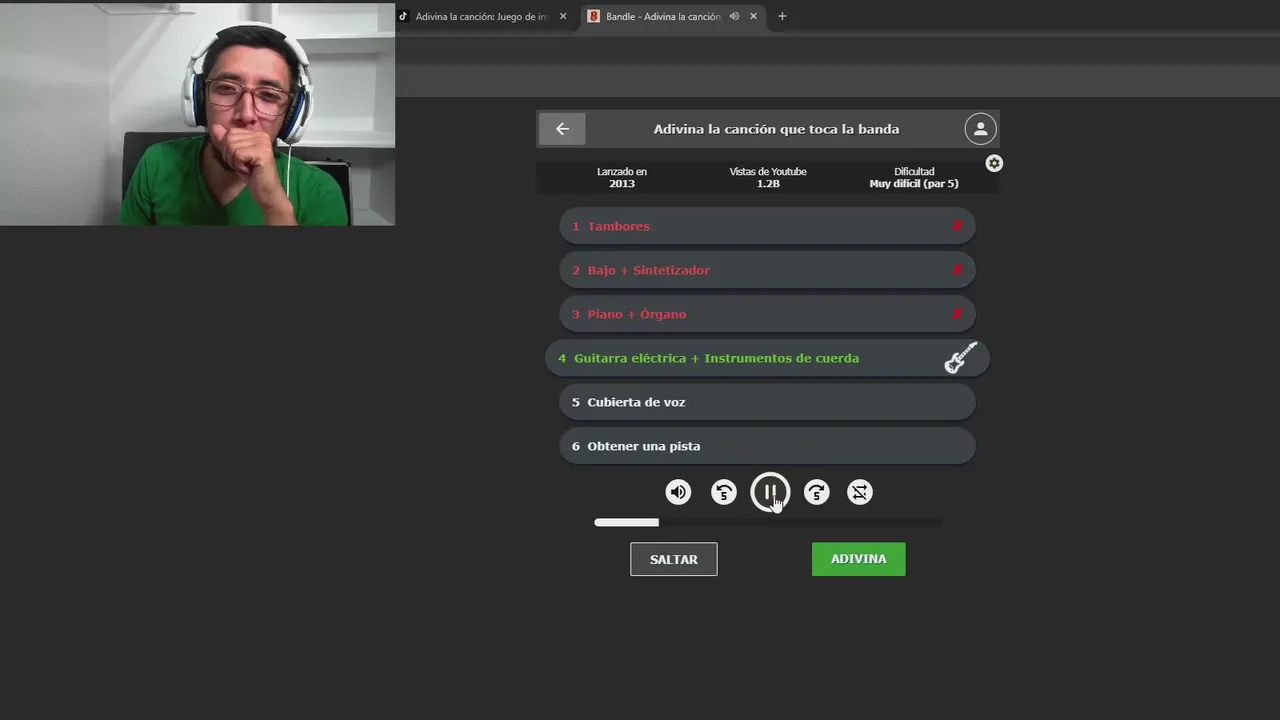Click Obtener una pista row
1280x720 pixels.
click(x=767, y=446)
